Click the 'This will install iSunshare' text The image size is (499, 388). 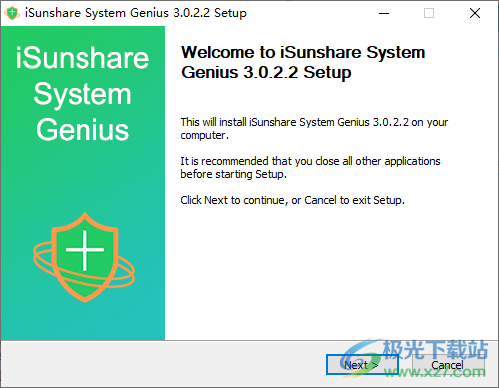pos(314,129)
